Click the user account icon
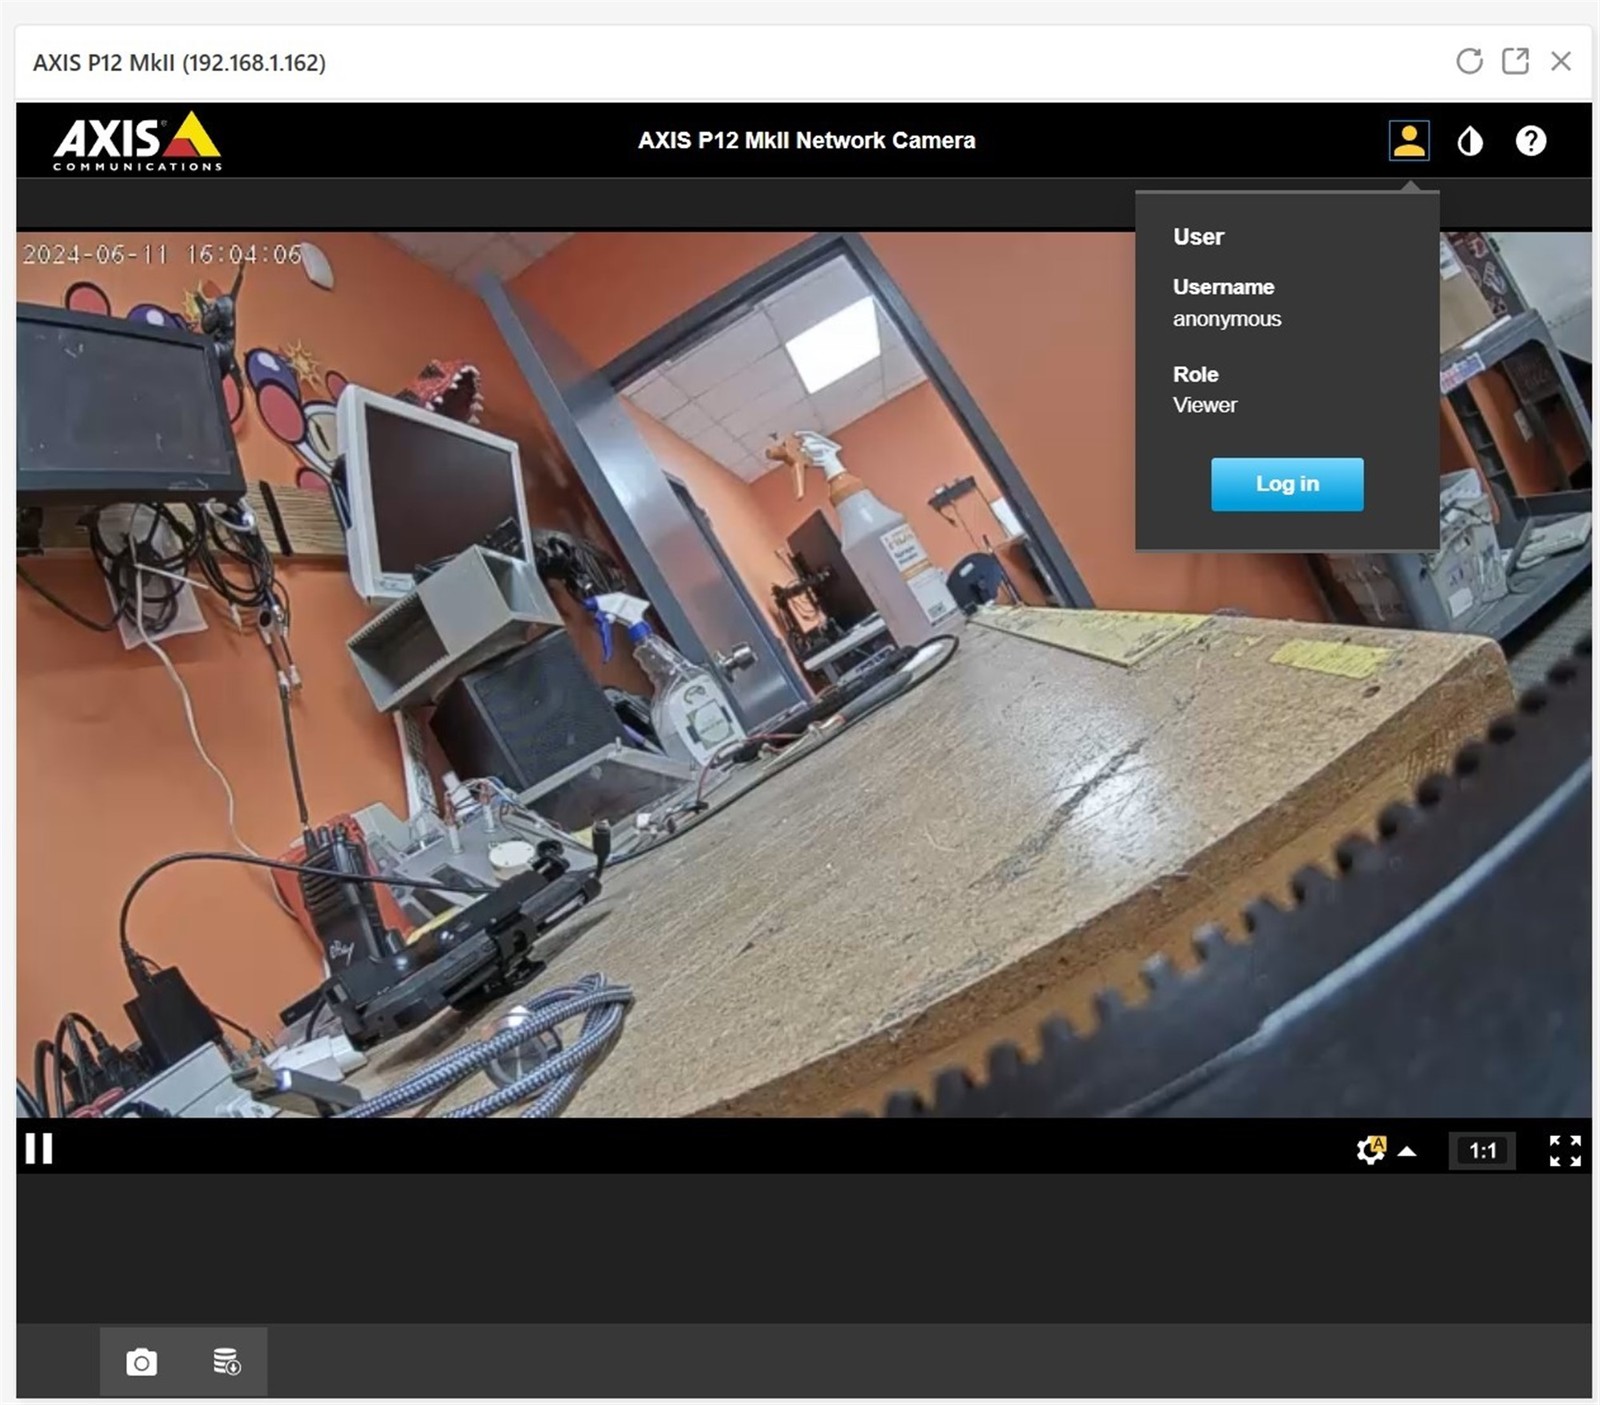Screen dimensions: 1600x1405 pos(1409,140)
